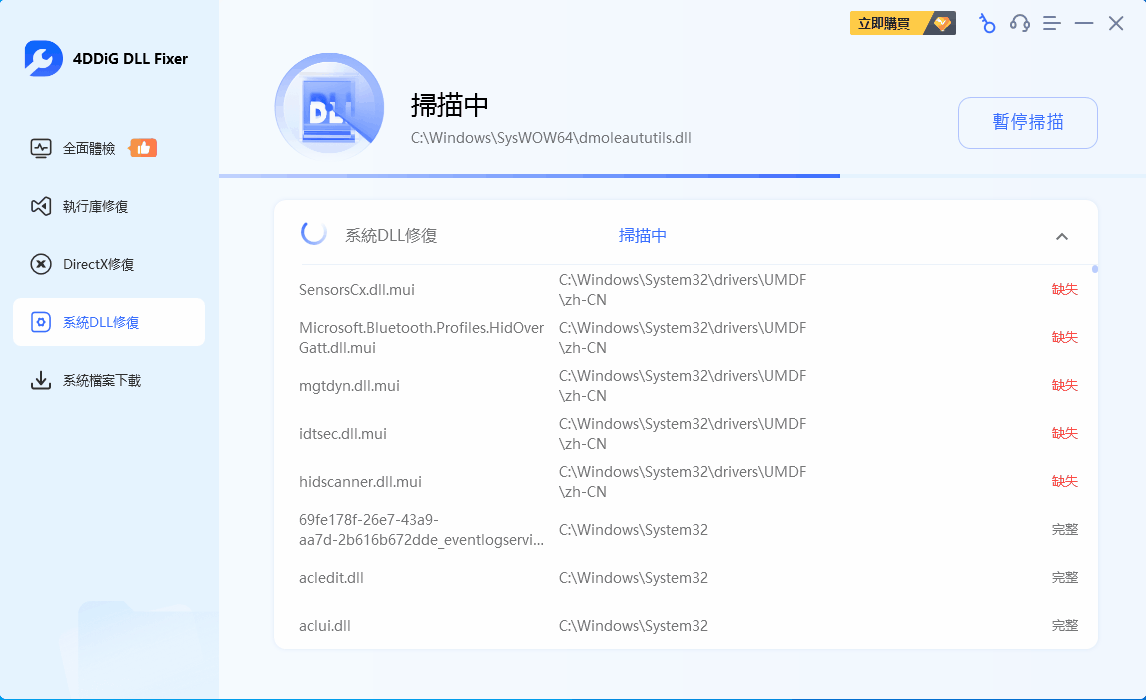Click the 缺失 status of hidscanner.dll.mui
Viewport: 1146px width, 700px height.
click(x=1065, y=482)
